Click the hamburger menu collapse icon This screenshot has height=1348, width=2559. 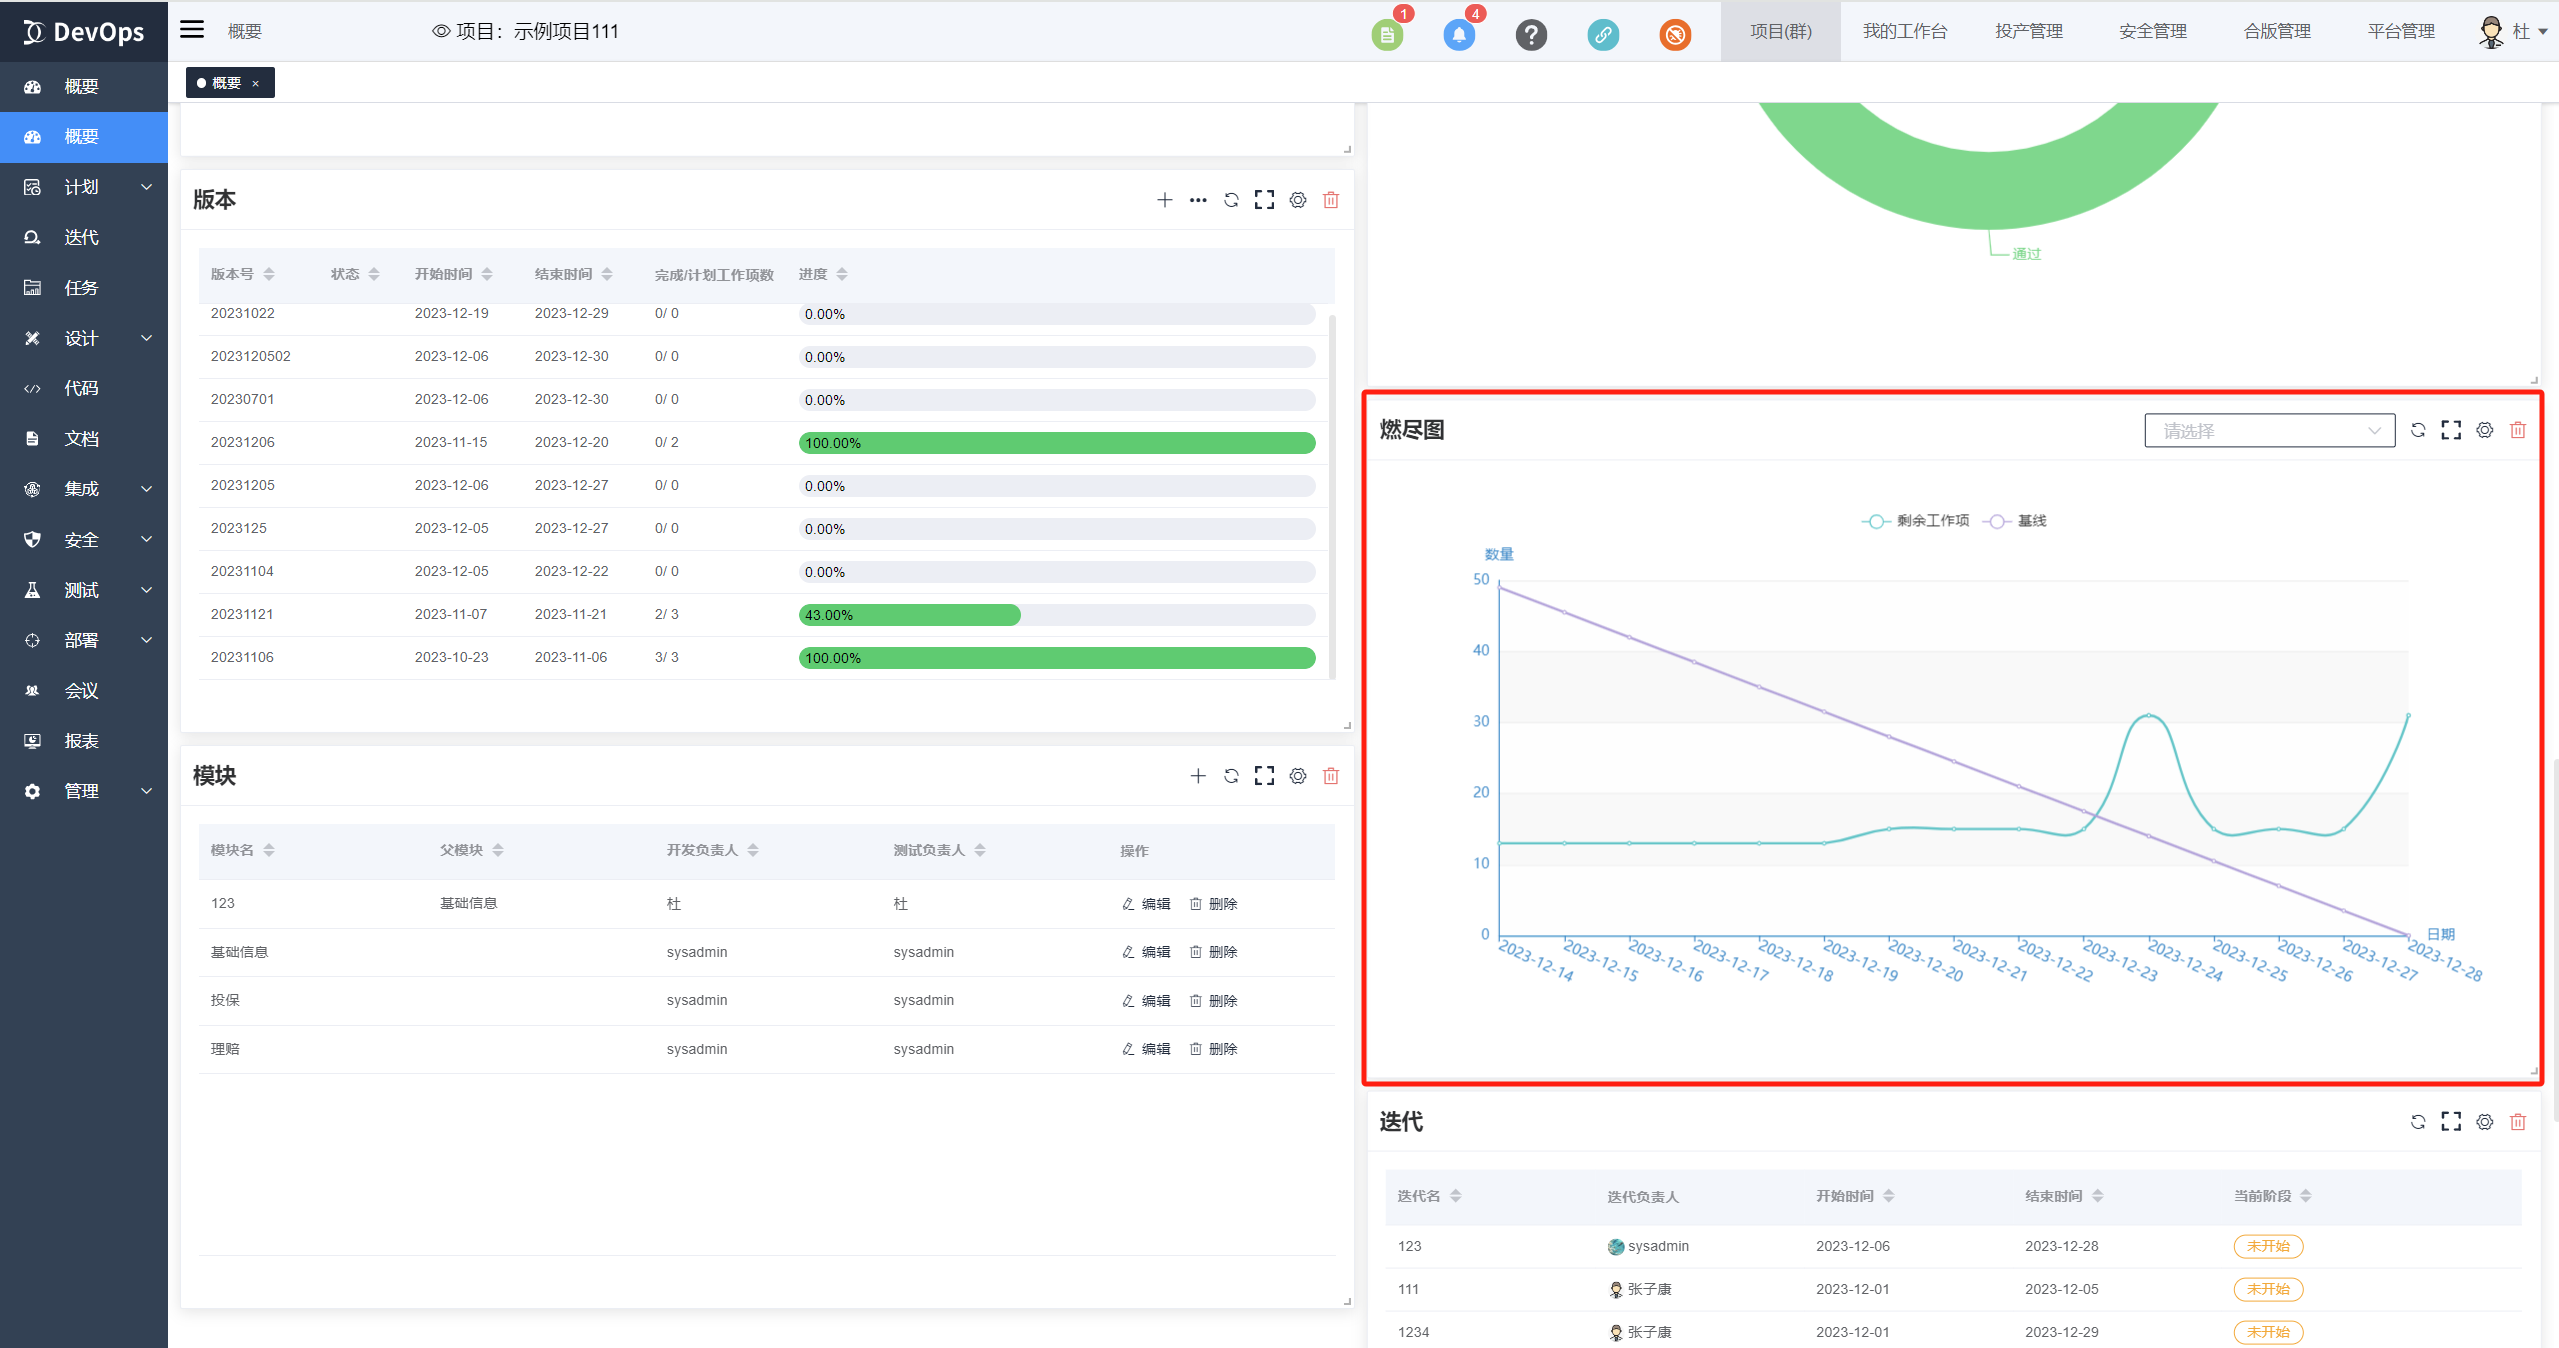point(192,30)
